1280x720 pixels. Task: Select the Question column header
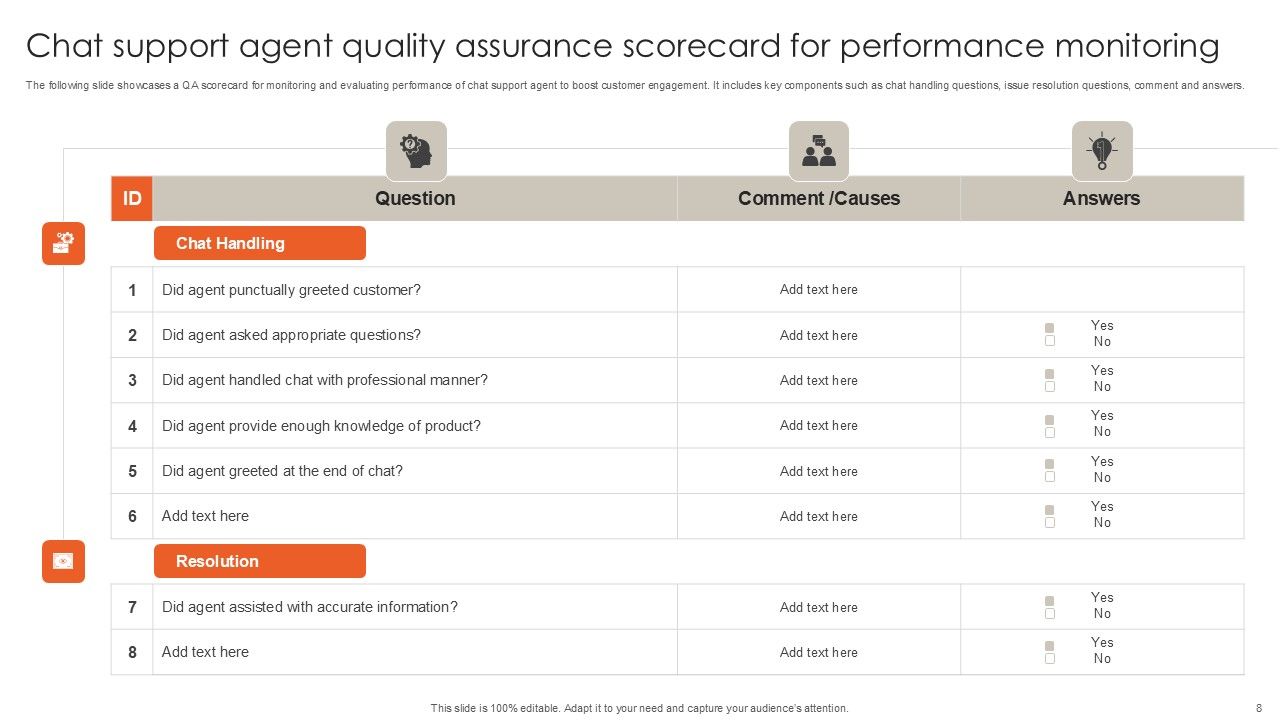pyautogui.click(x=415, y=198)
